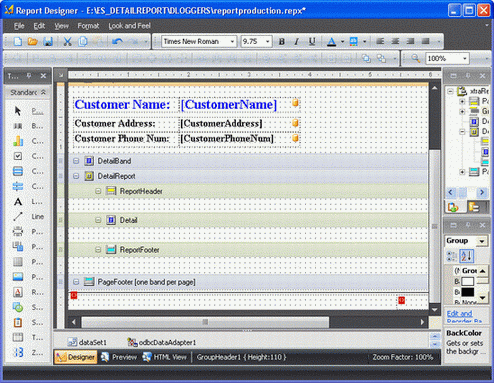Image resolution: width=494 pixels, height=383 pixels.
Task: Select the Chart control in toolbox
Action: [18, 141]
